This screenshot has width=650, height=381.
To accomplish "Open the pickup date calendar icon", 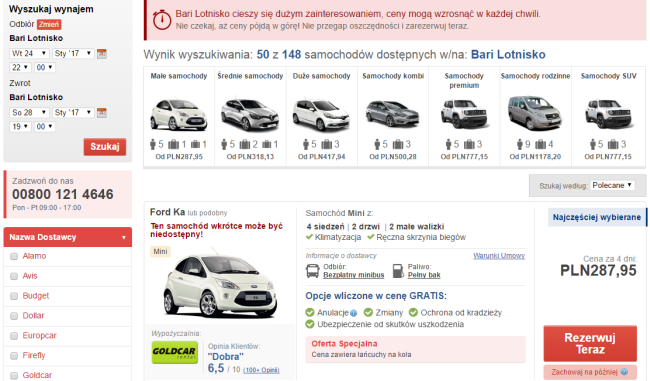I will pyautogui.click(x=102, y=53).
